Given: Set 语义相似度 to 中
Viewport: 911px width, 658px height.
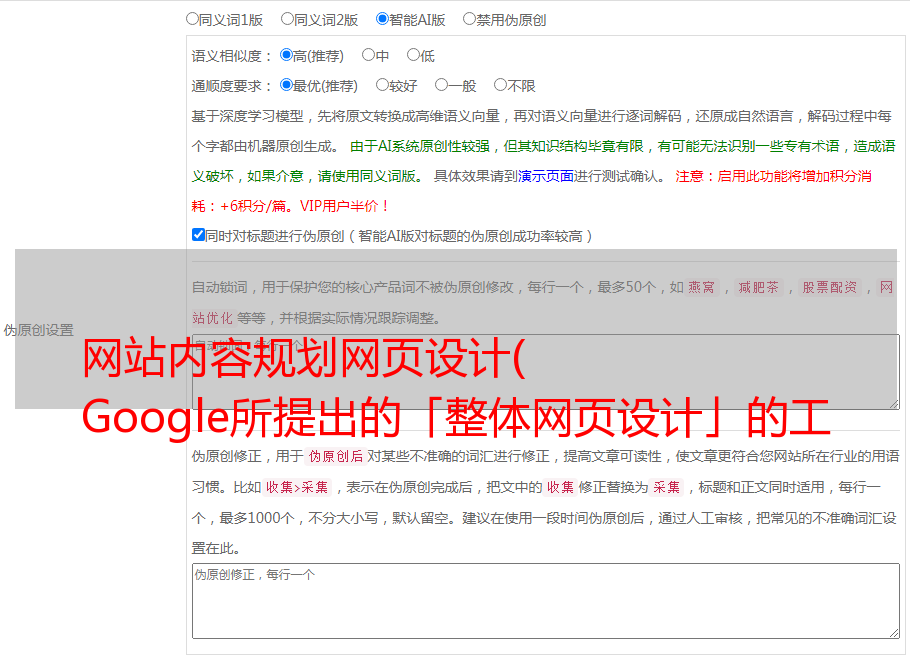Looking at the screenshot, I should [368, 55].
